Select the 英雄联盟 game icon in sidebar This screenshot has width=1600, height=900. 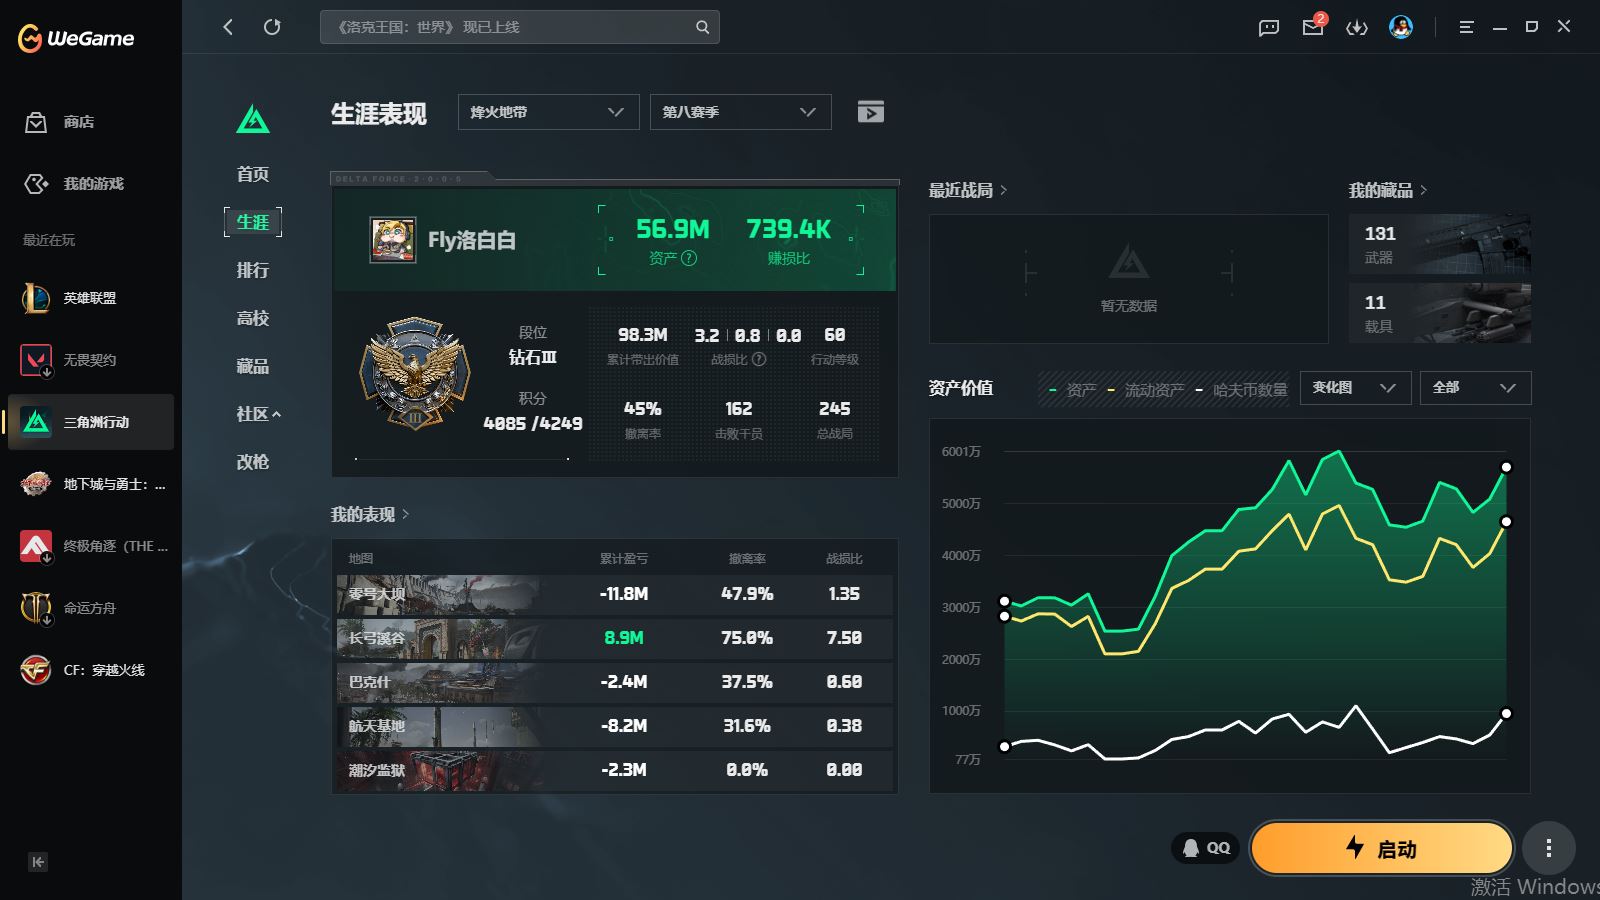pos(36,298)
